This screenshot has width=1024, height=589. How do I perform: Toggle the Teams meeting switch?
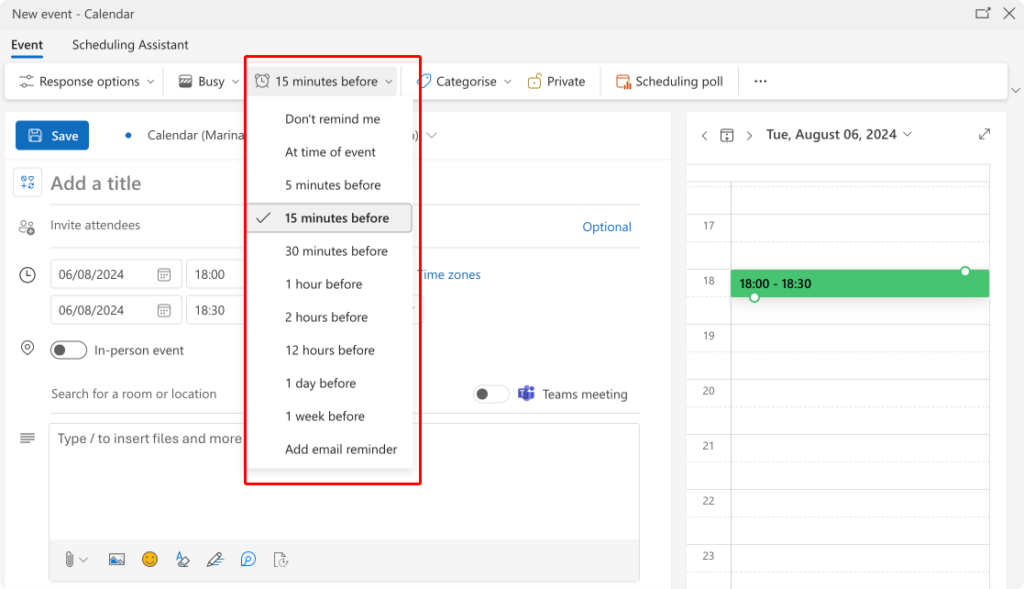point(491,394)
